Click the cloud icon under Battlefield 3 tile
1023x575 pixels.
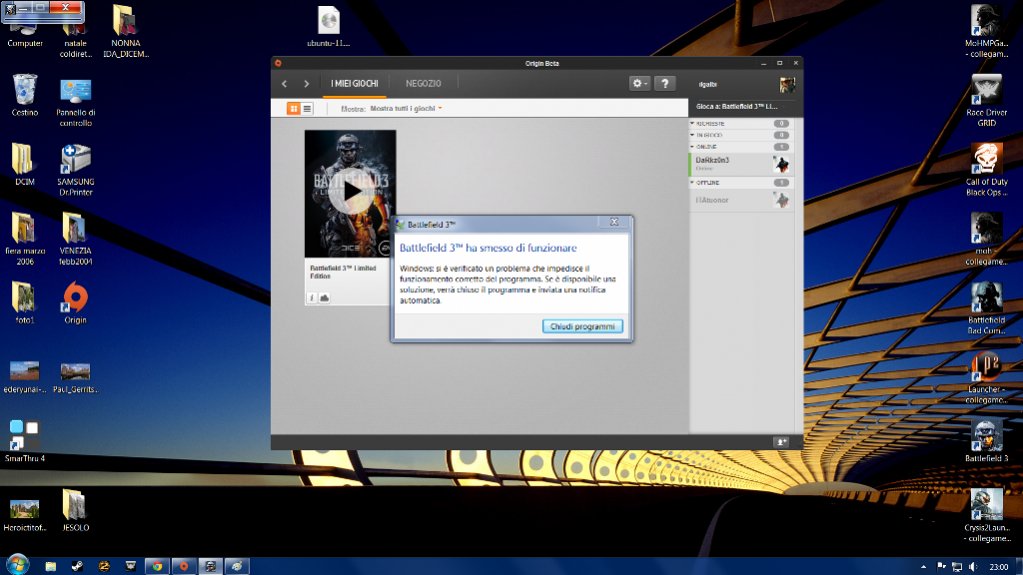point(324,298)
